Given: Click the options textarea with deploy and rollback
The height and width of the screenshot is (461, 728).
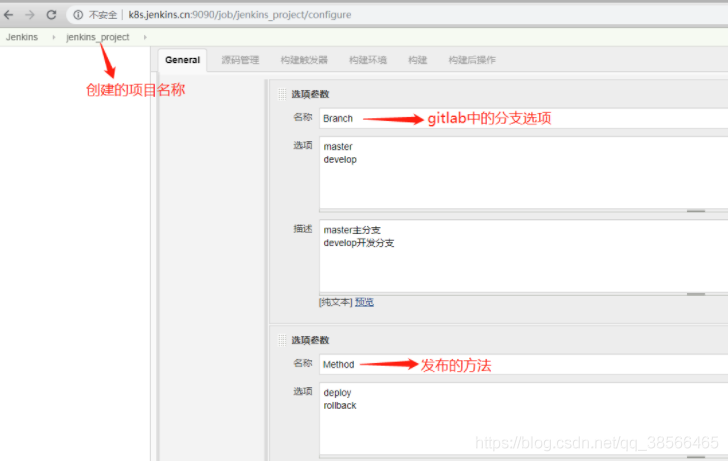Looking at the screenshot, I should point(523,419).
